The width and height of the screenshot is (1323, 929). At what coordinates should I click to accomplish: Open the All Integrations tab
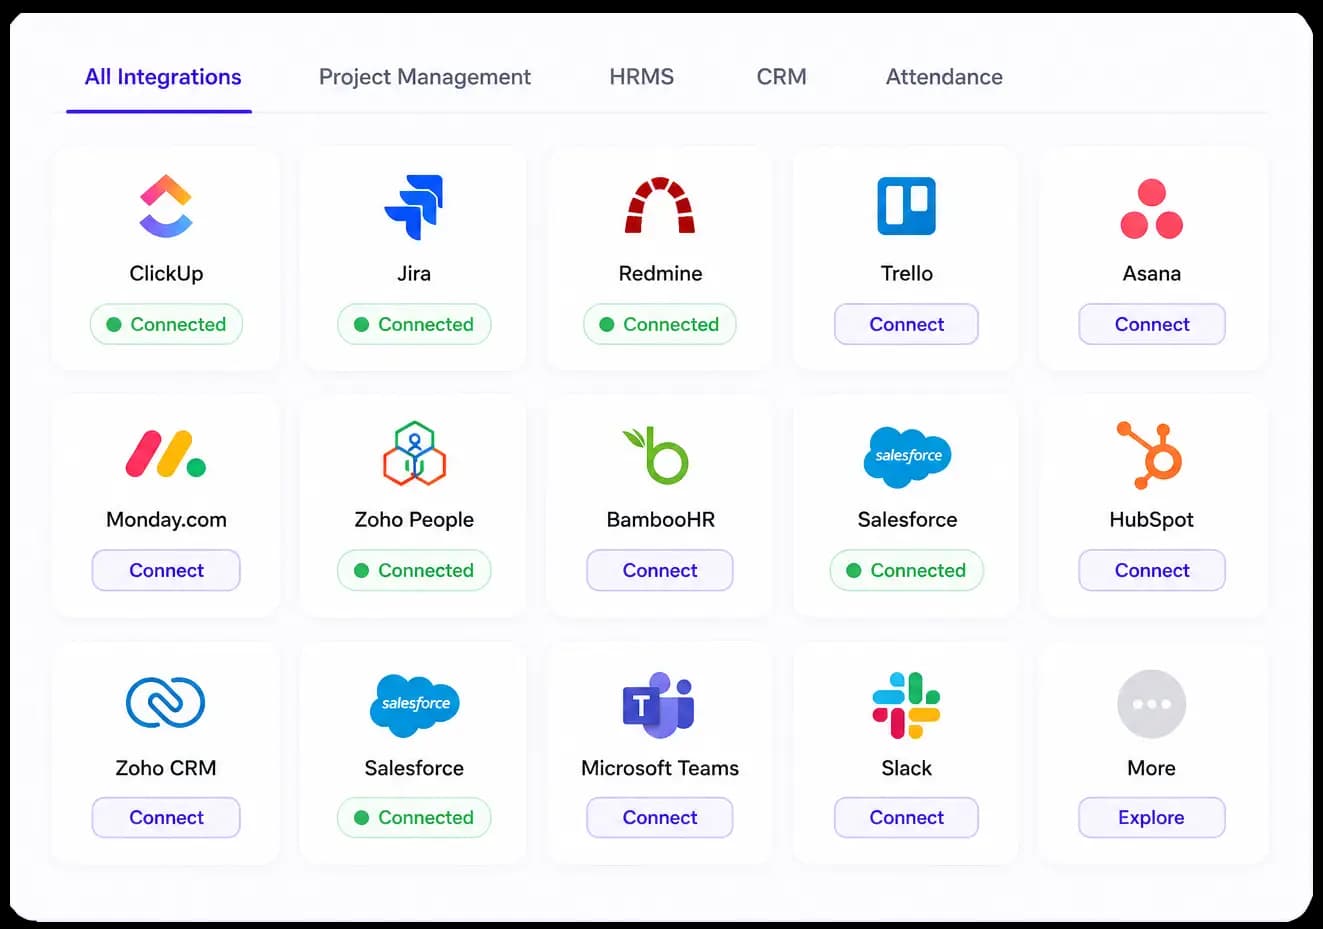click(x=163, y=77)
